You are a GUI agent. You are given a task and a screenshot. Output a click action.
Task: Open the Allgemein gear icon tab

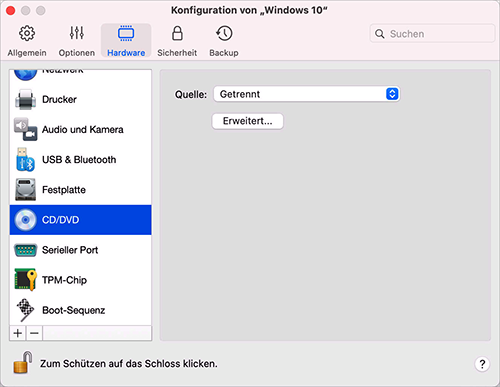click(x=27, y=33)
